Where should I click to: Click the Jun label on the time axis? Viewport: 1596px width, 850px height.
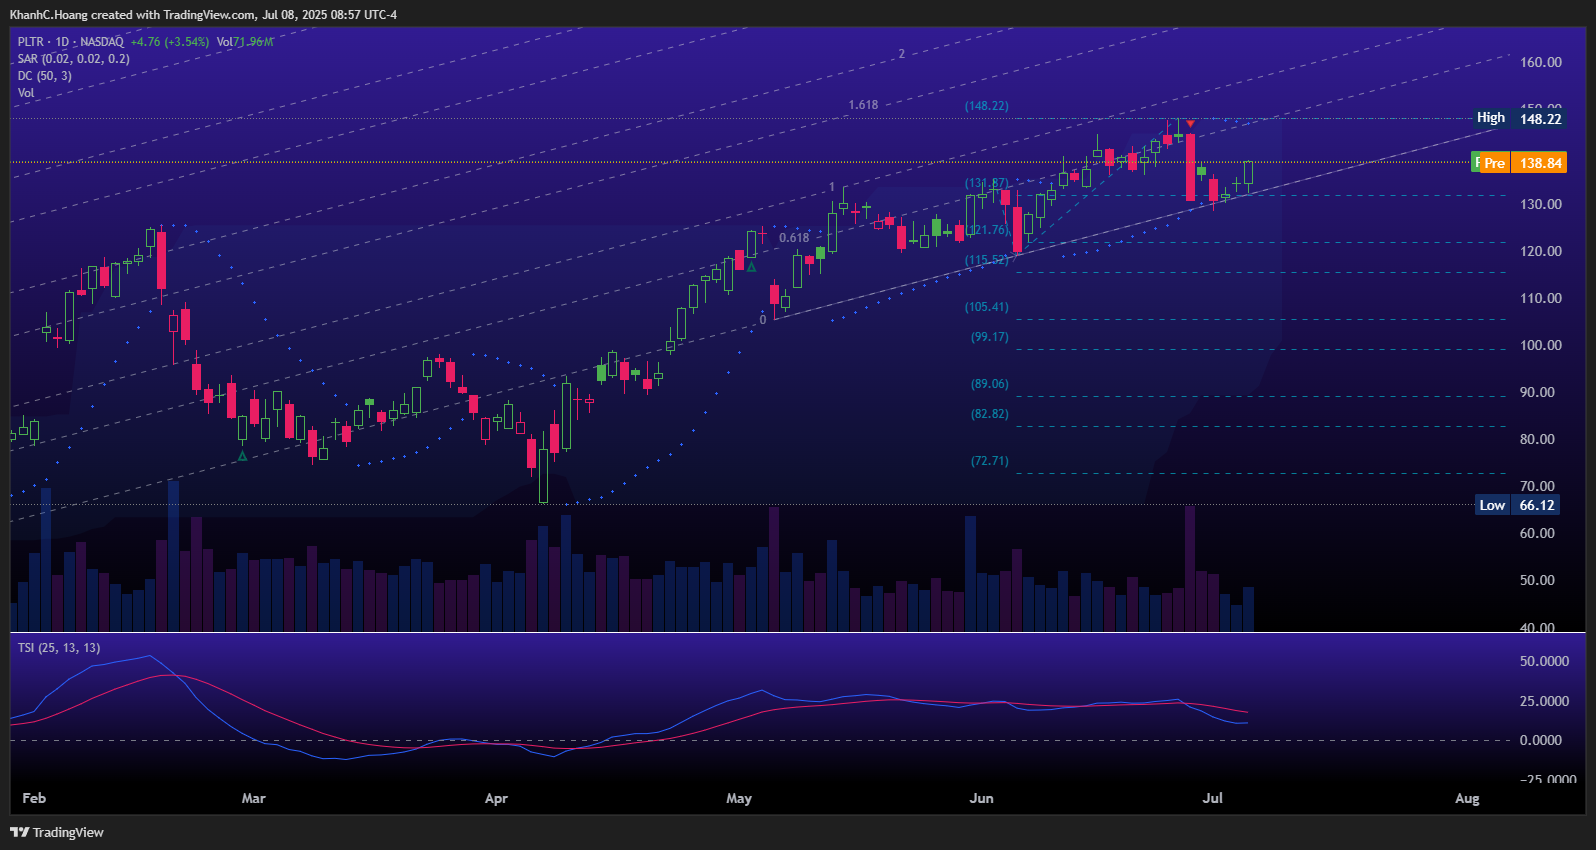(x=982, y=798)
